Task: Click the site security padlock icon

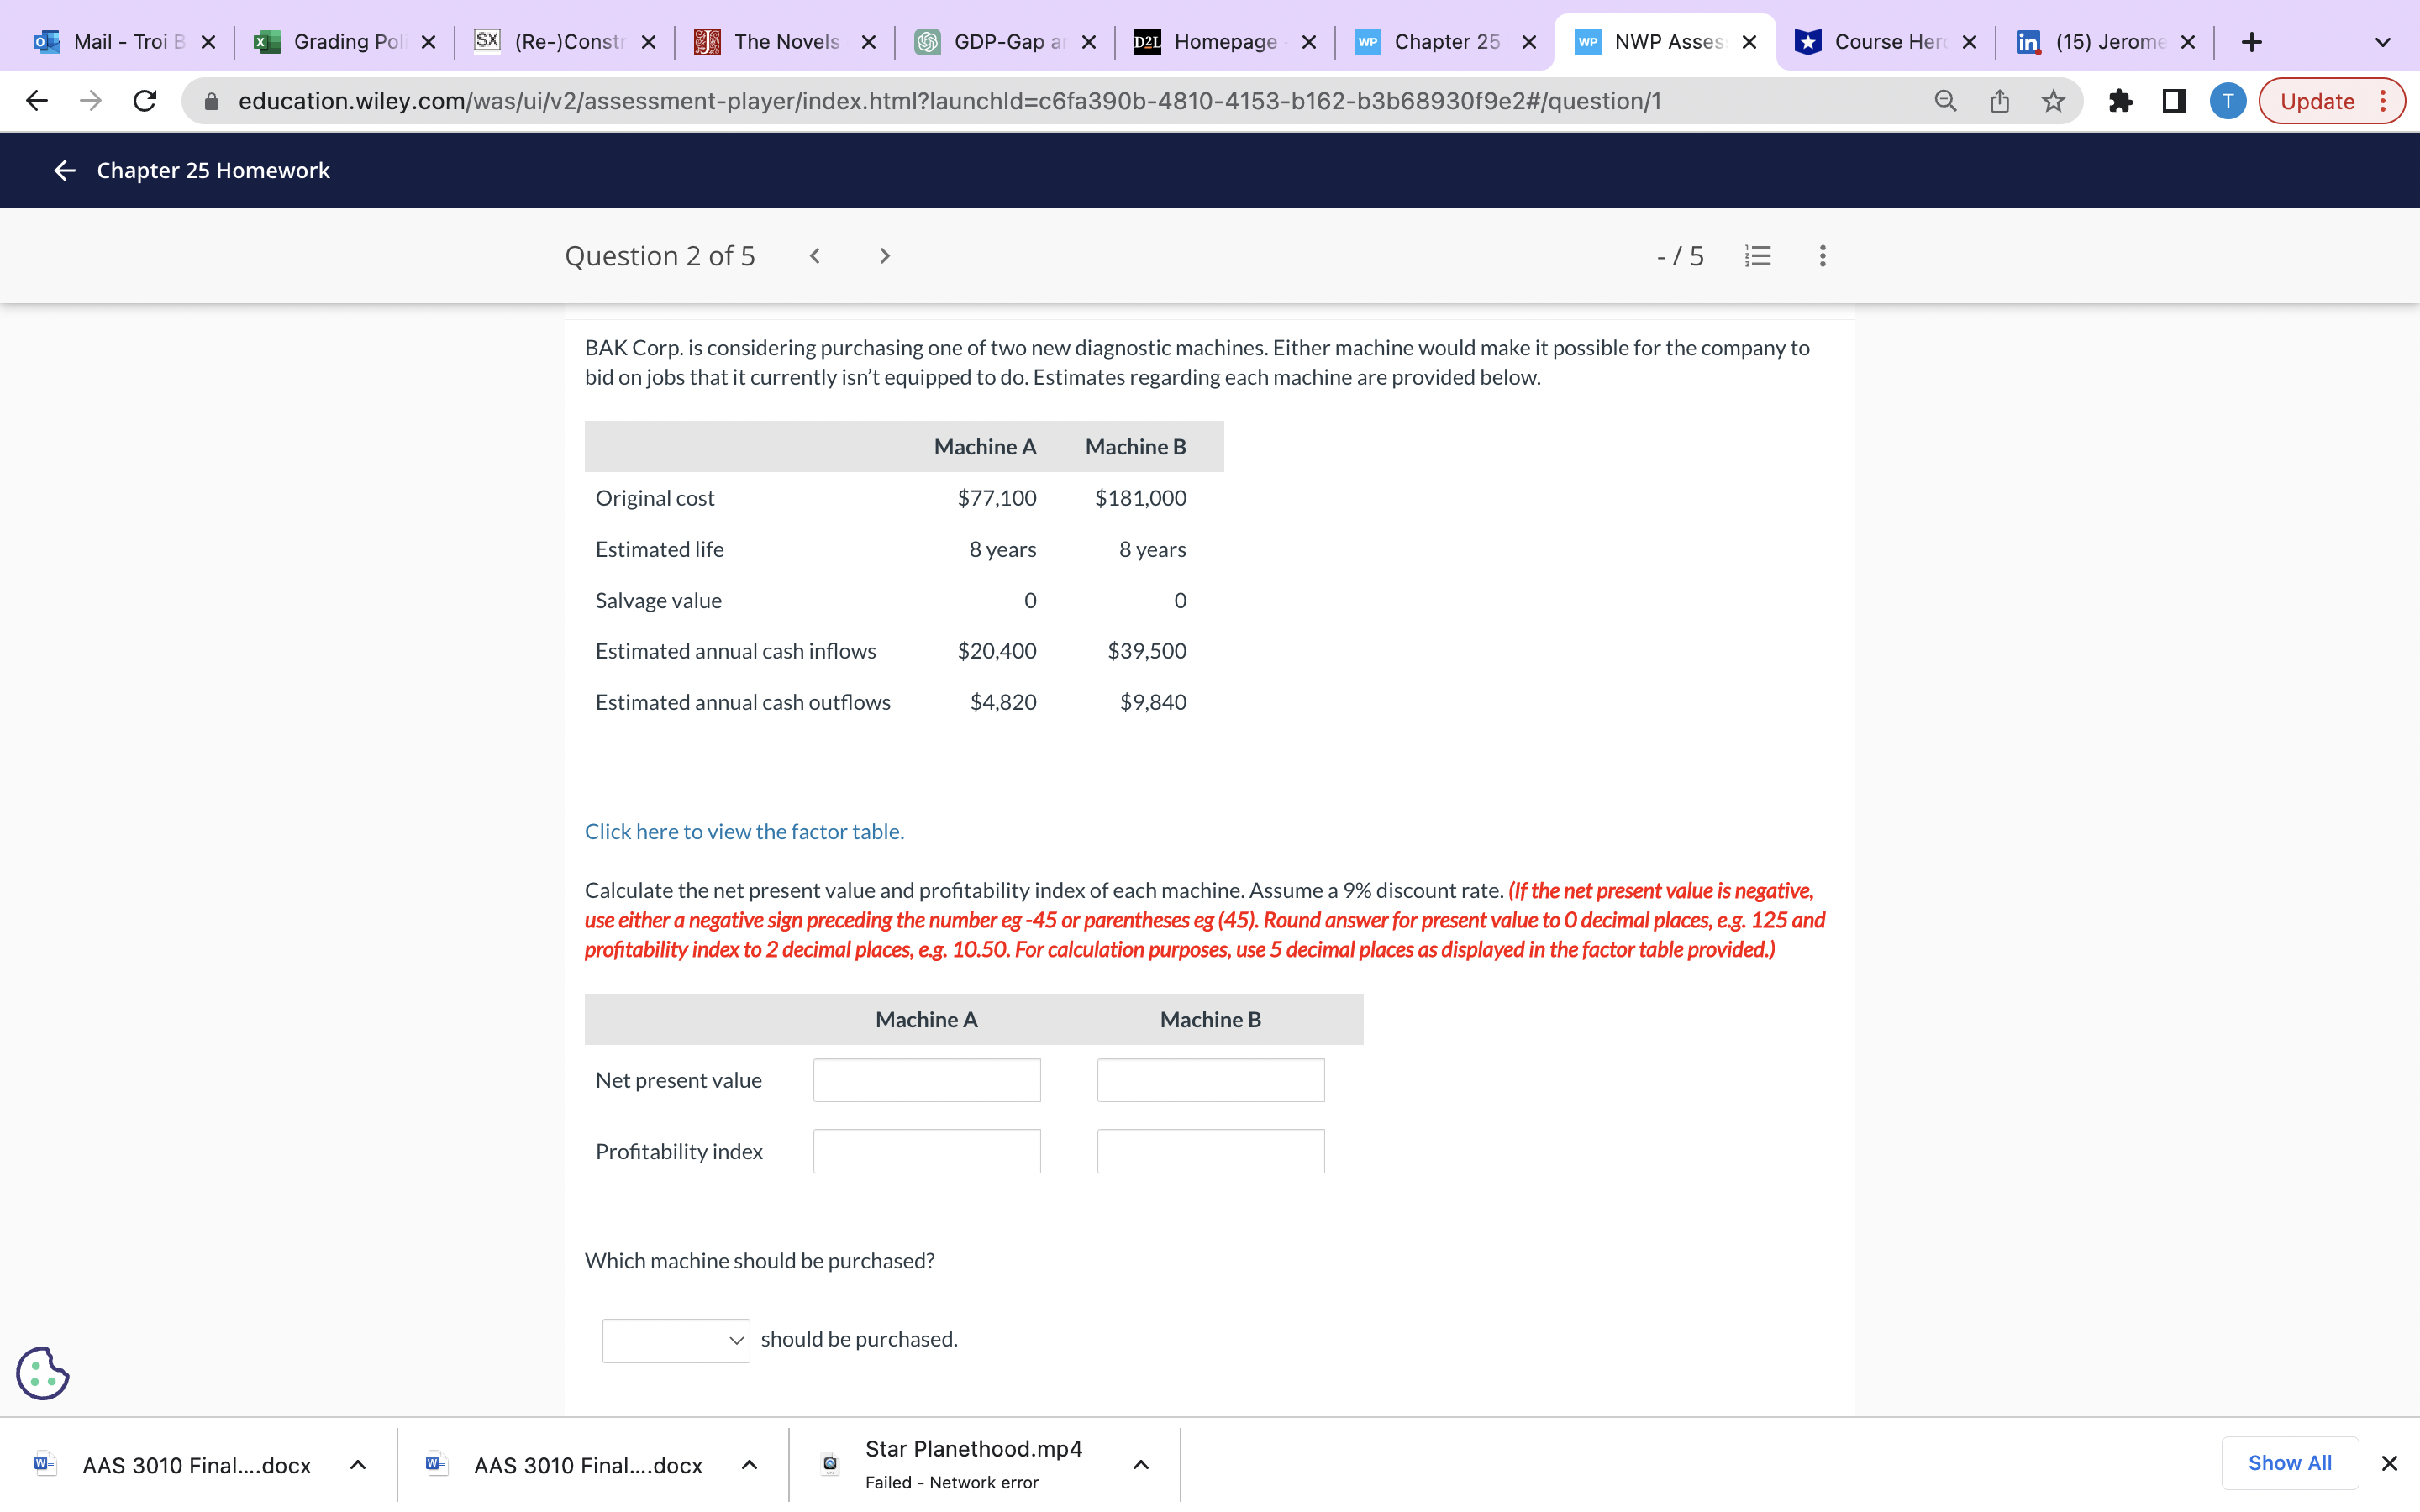Action: pyautogui.click(x=211, y=100)
